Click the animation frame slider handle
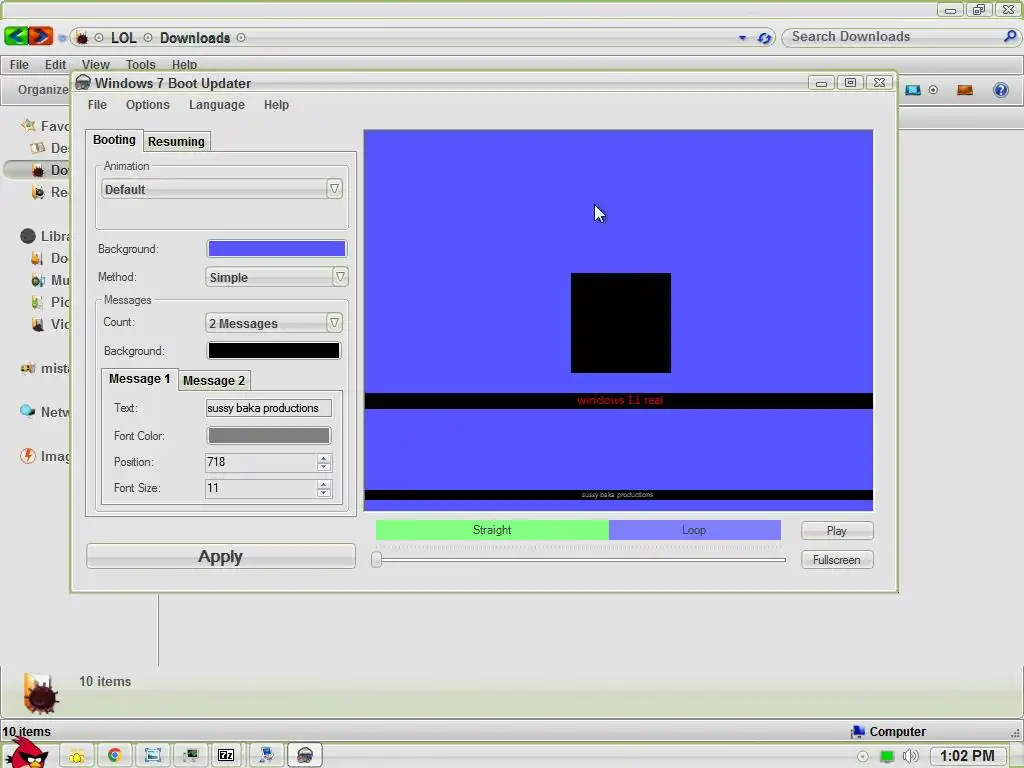The image size is (1024, 768). click(x=376, y=560)
